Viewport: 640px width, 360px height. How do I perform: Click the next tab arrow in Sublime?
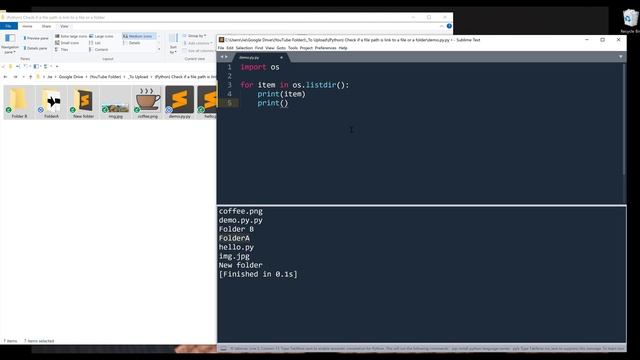[226, 57]
